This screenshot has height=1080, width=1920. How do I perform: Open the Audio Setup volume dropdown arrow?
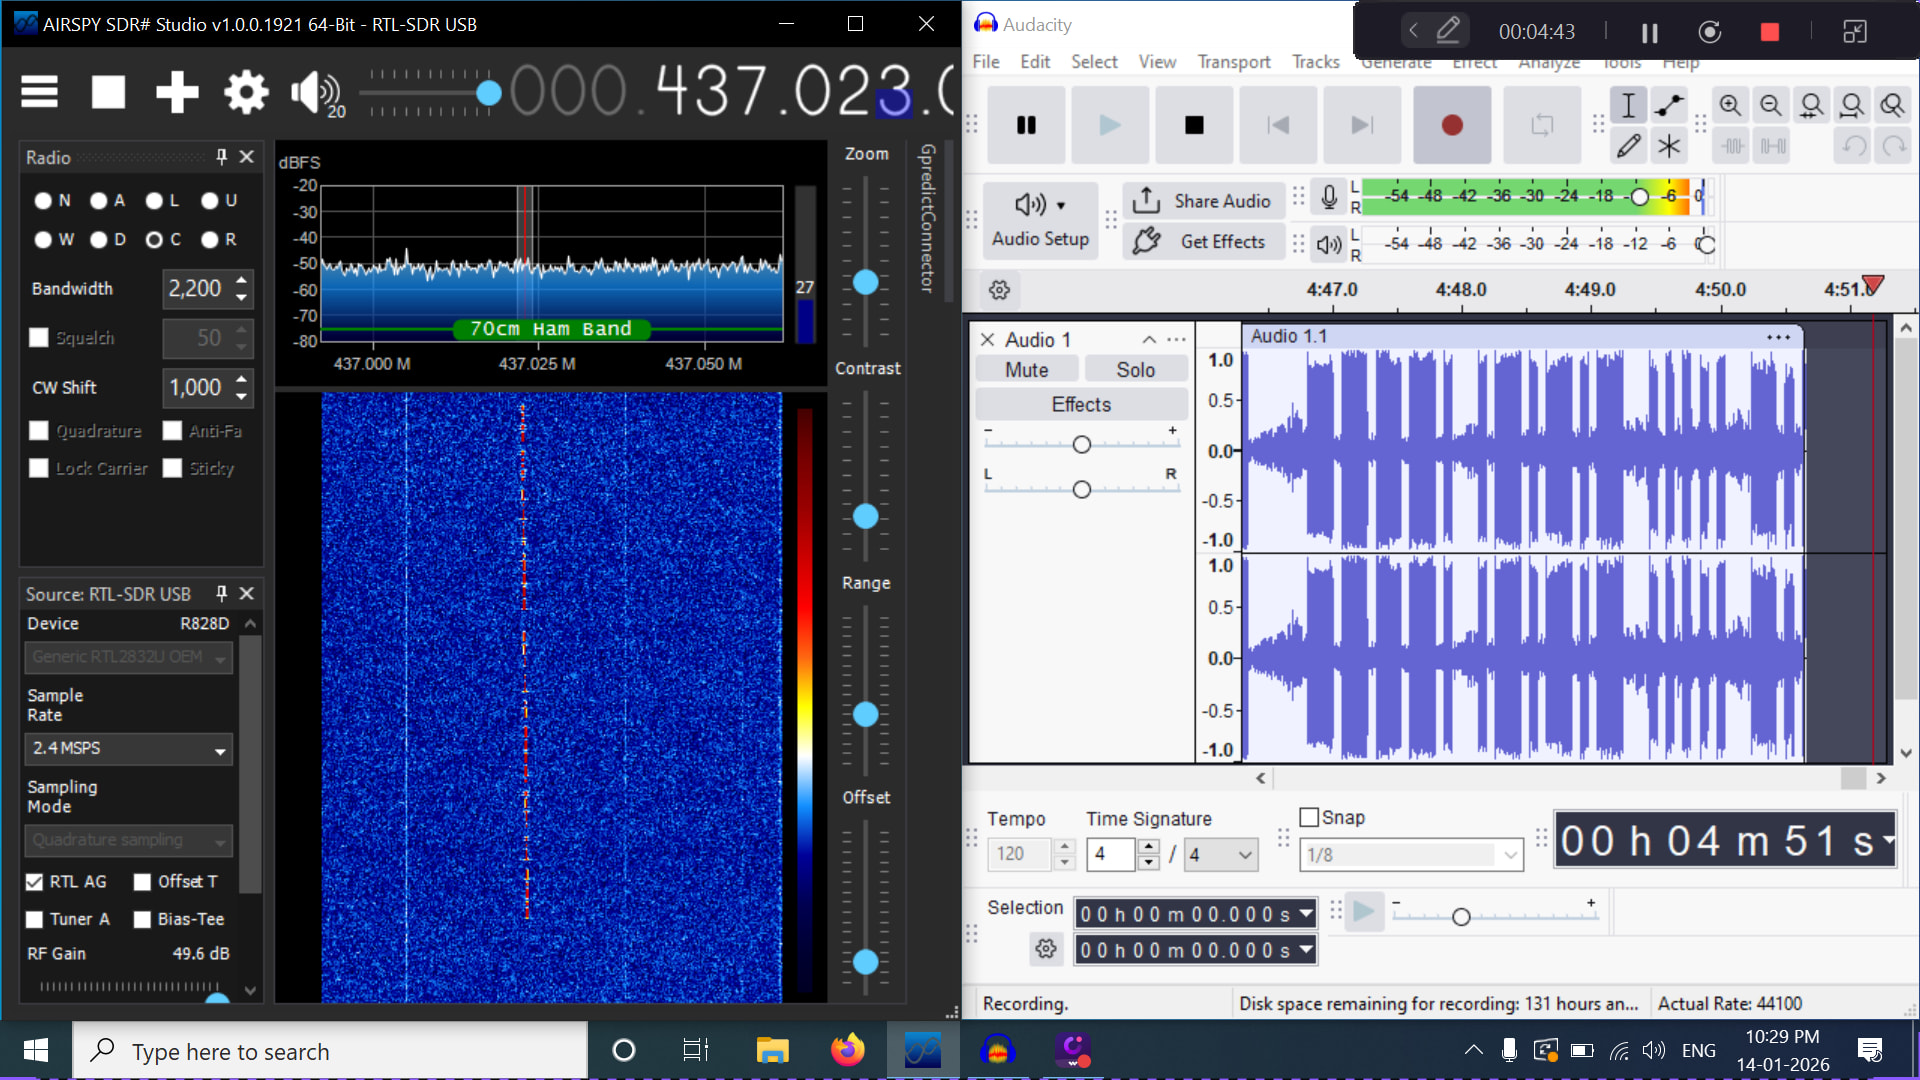coord(1061,206)
